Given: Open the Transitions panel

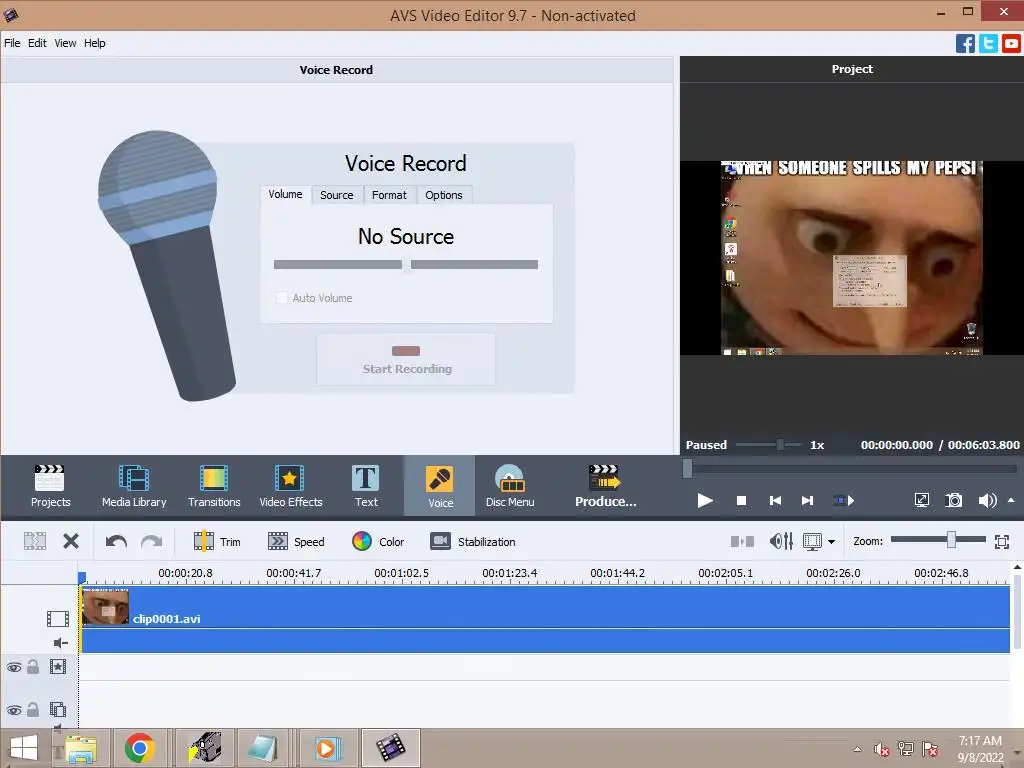Looking at the screenshot, I should pos(214,486).
